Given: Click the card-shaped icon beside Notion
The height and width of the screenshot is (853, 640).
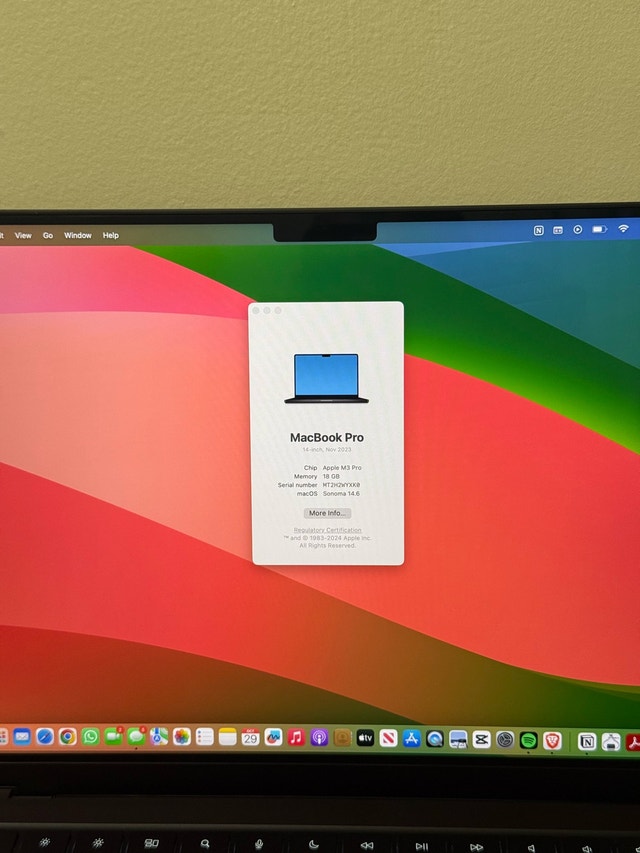Looking at the screenshot, I should click(x=558, y=231).
